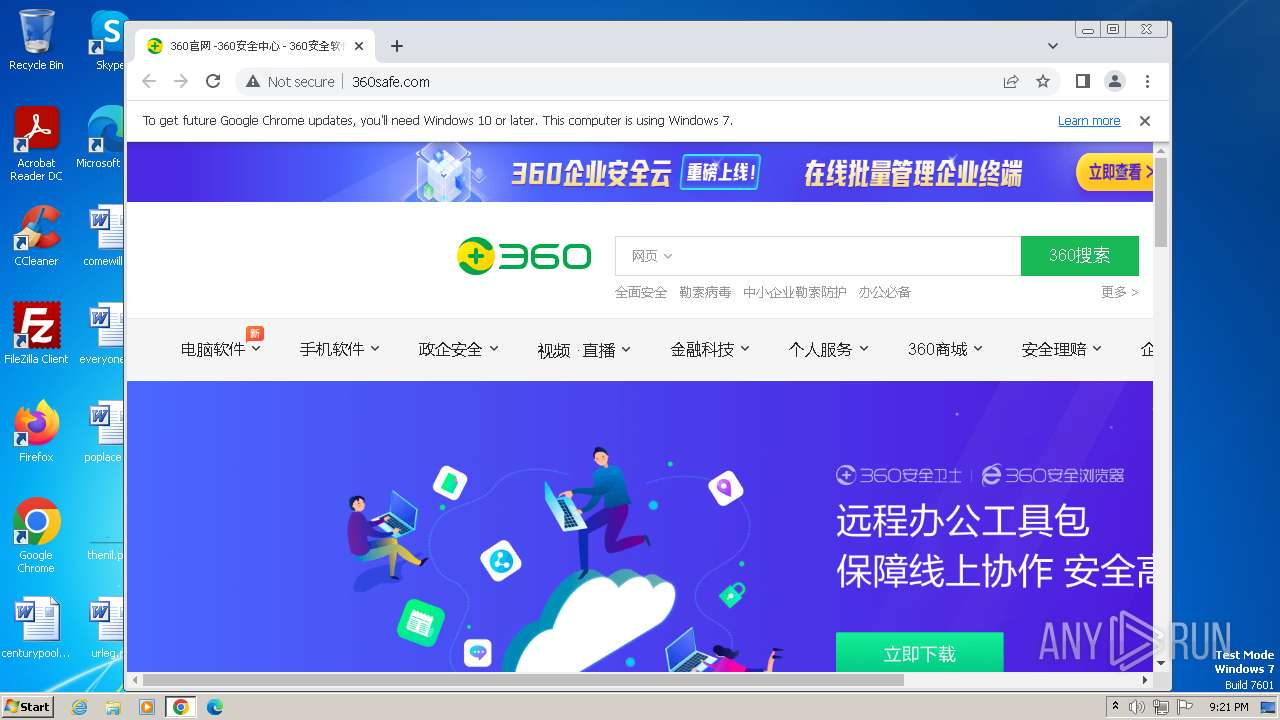This screenshot has height=720, width=1280.
Task: Click the Chrome taskbar icon
Action: (180, 707)
